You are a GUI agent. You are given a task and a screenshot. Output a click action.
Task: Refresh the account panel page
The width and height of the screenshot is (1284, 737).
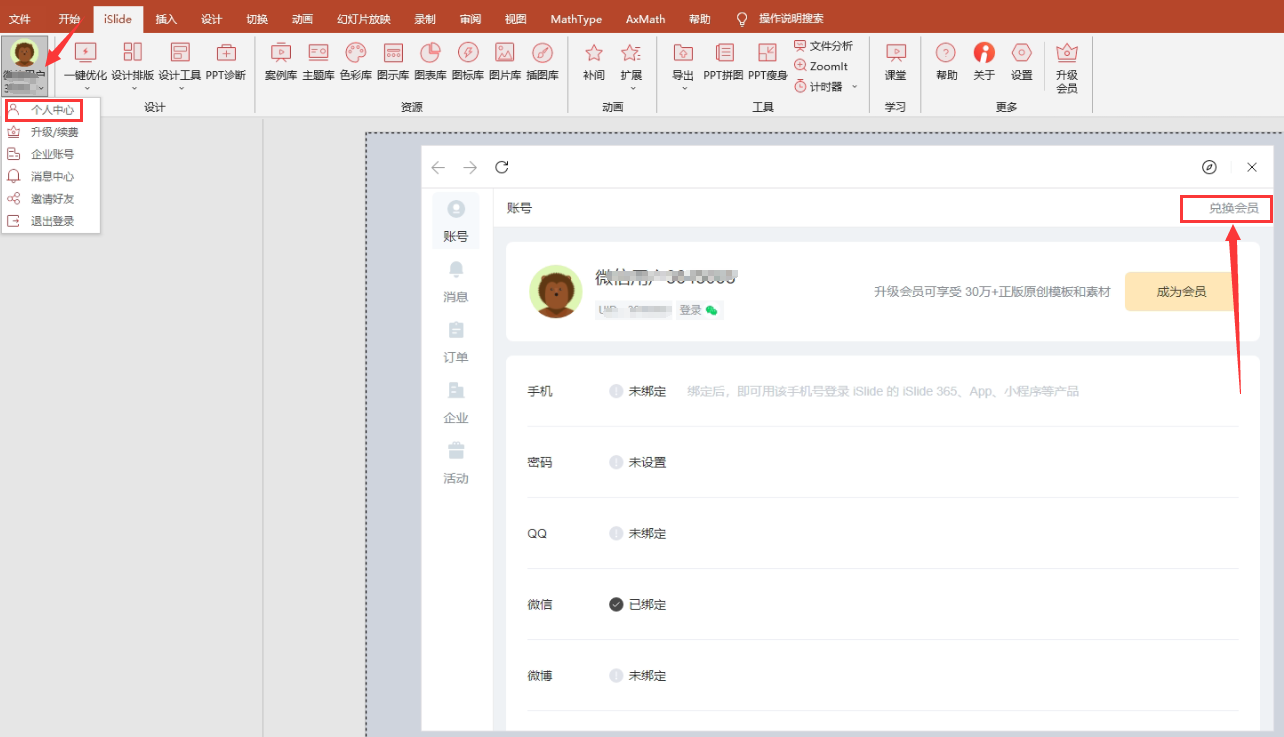click(502, 167)
